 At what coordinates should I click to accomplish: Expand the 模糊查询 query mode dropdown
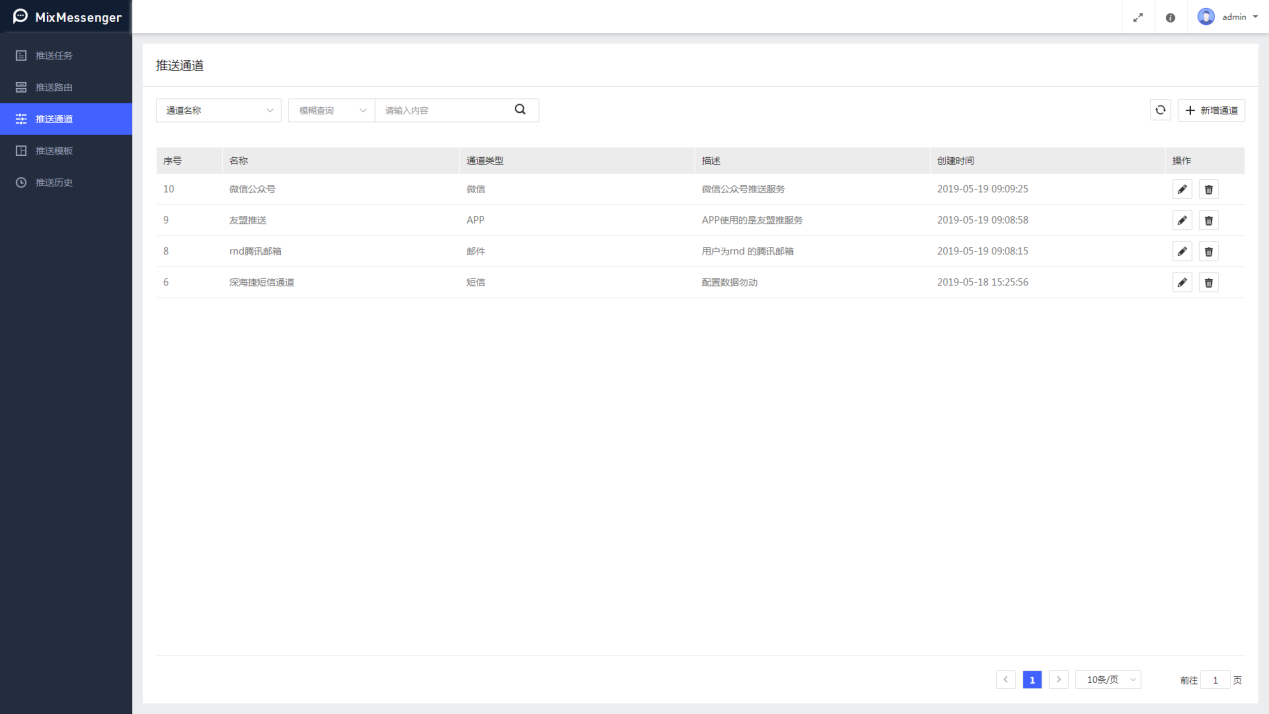(331, 110)
